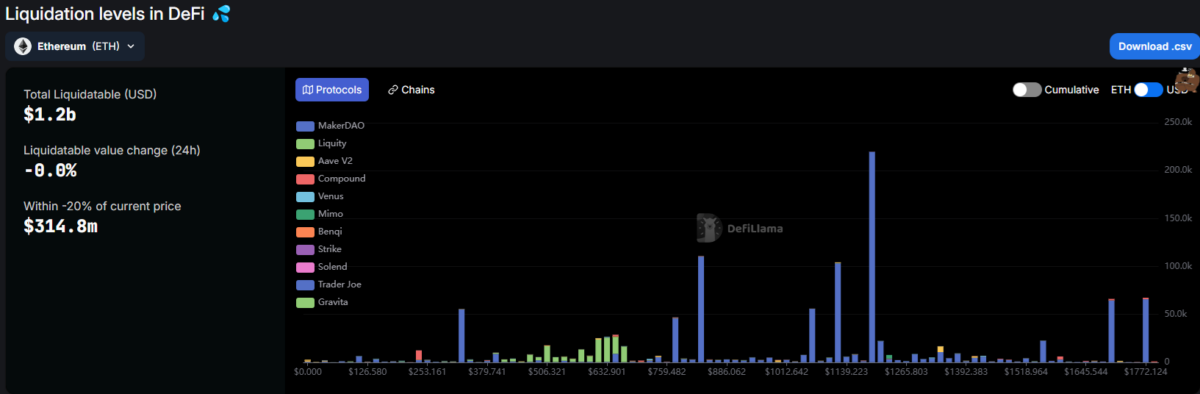Download the .csv data file
This screenshot has width=1200, height=394.
[x=1154, y=46]
